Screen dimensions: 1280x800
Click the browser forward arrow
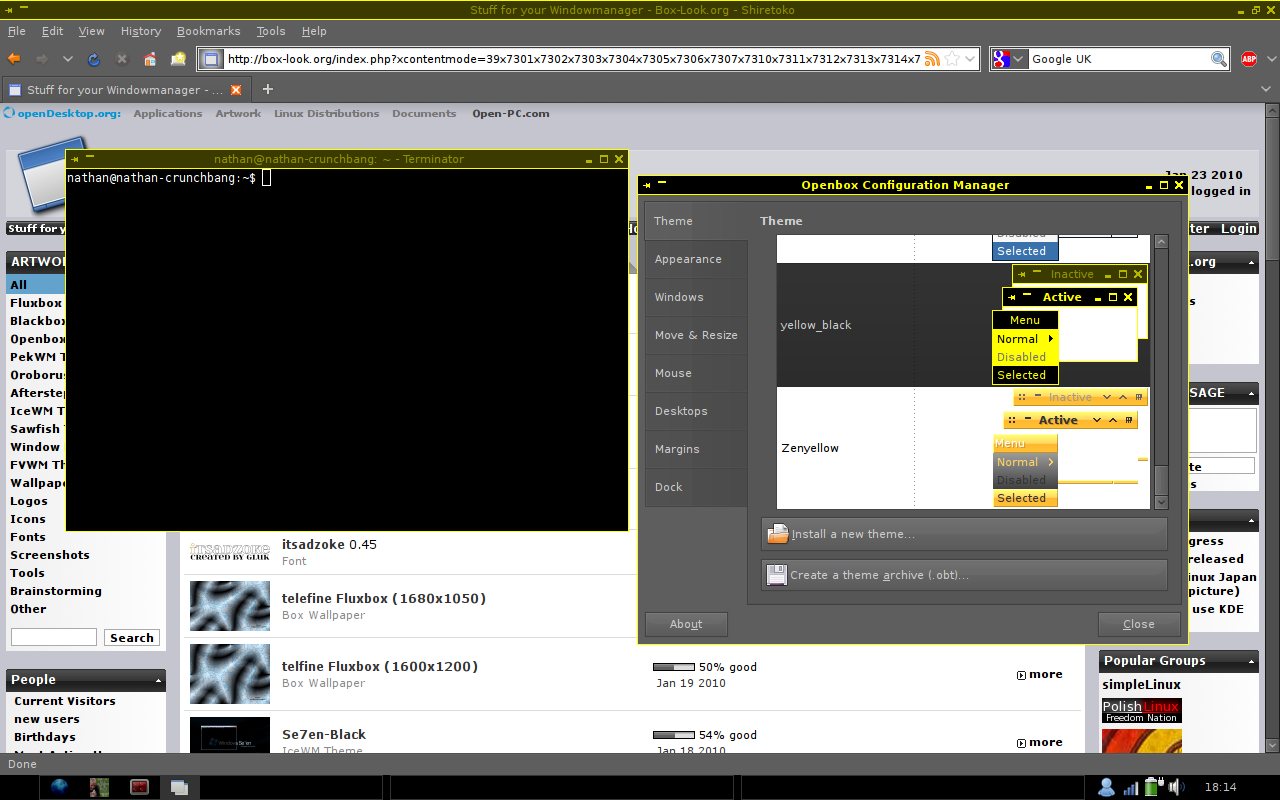click(x=42, y=59)
